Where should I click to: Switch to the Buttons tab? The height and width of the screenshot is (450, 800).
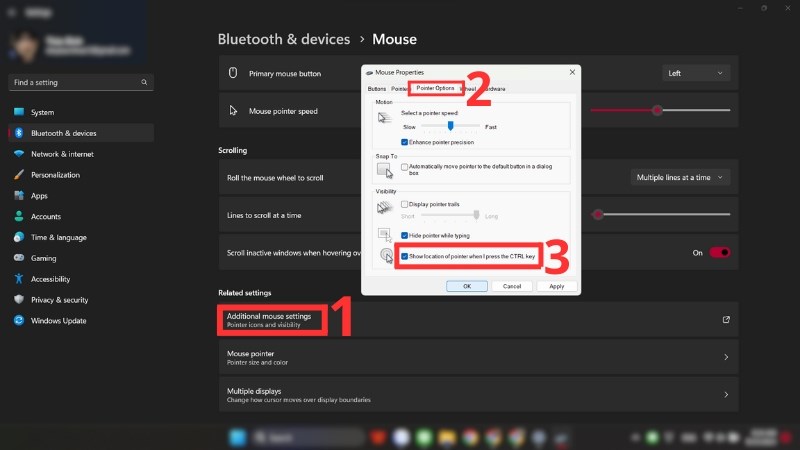click(x=376, y=89)
